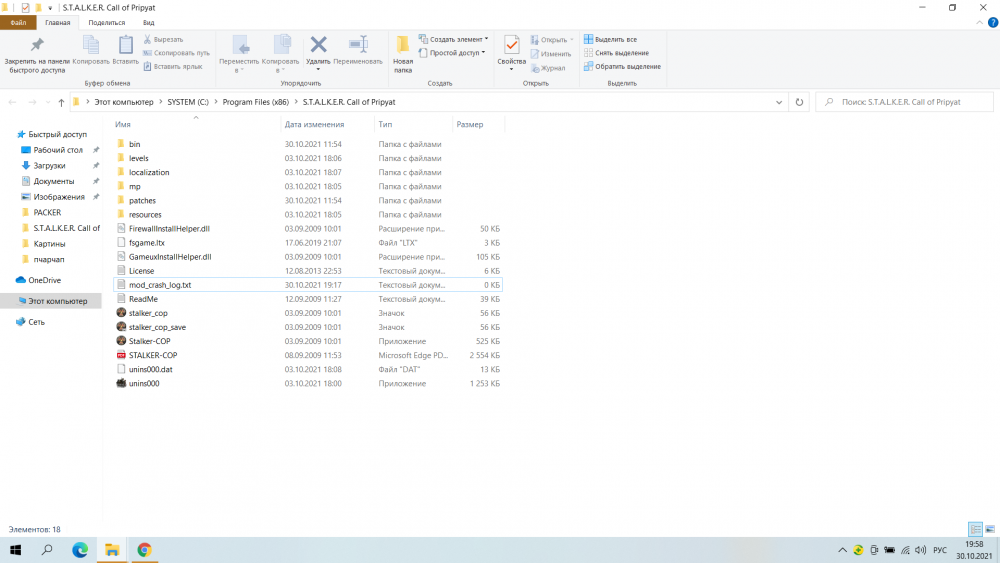This screenshot has height=563, width=1000.
Task: Click the blue Help question mark icon
Action: [x=991, y=21]
